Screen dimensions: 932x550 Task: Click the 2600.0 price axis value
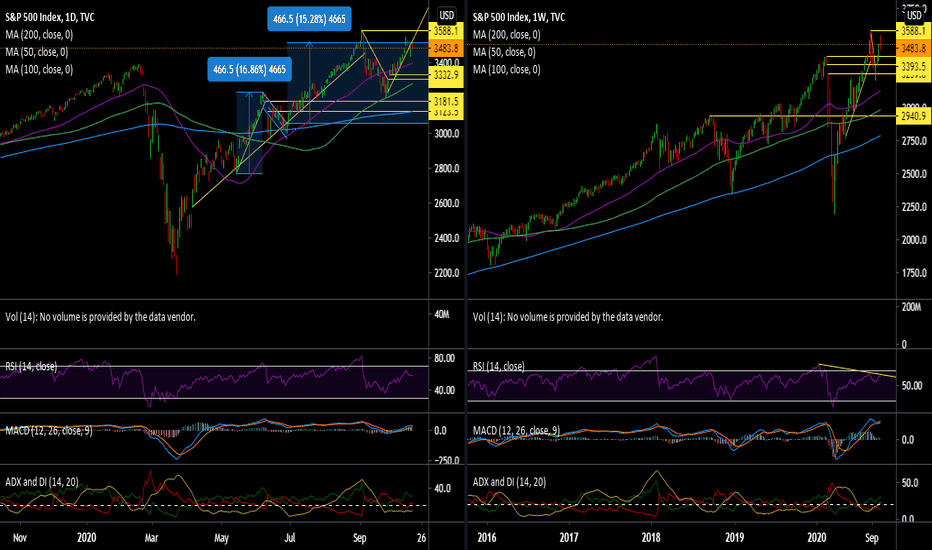click(x=447, y=203)
